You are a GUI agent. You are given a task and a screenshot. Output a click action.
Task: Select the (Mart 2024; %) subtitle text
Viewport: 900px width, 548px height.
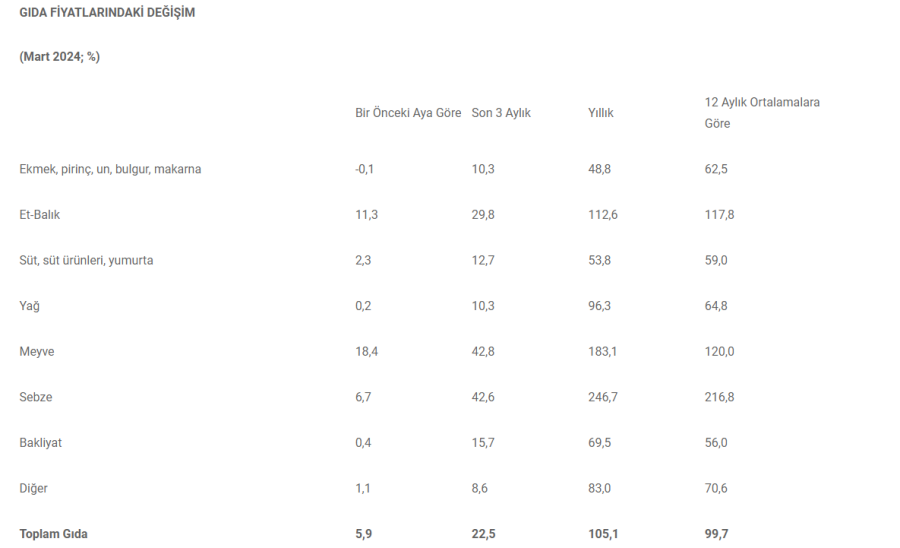pyautogui.click(x=60, y=57)
